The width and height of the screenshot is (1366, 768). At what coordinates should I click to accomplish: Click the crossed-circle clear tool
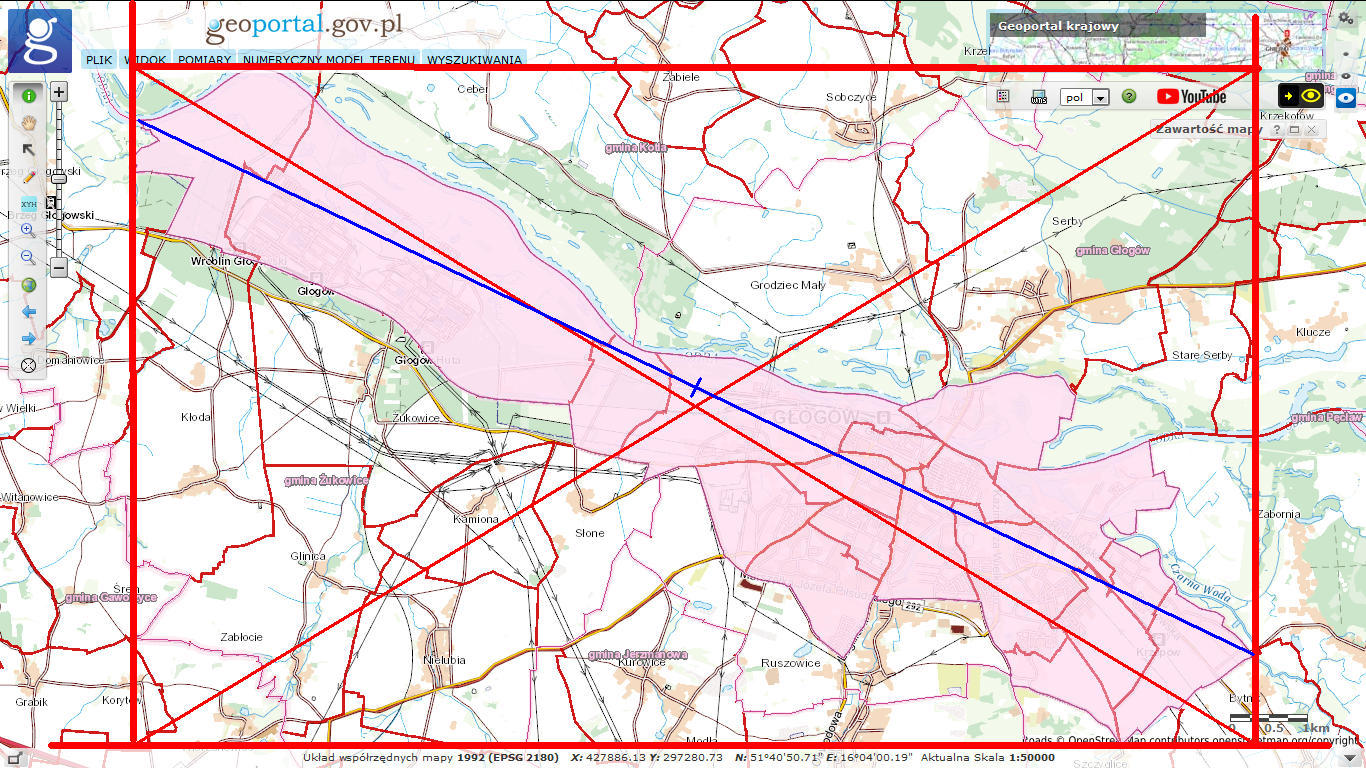(x=28, y=365)
